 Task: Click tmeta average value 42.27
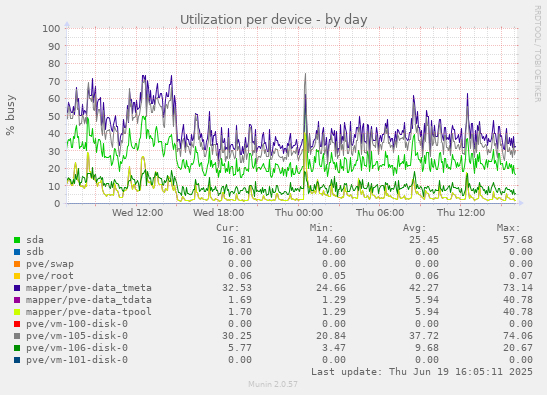point(424,288)
